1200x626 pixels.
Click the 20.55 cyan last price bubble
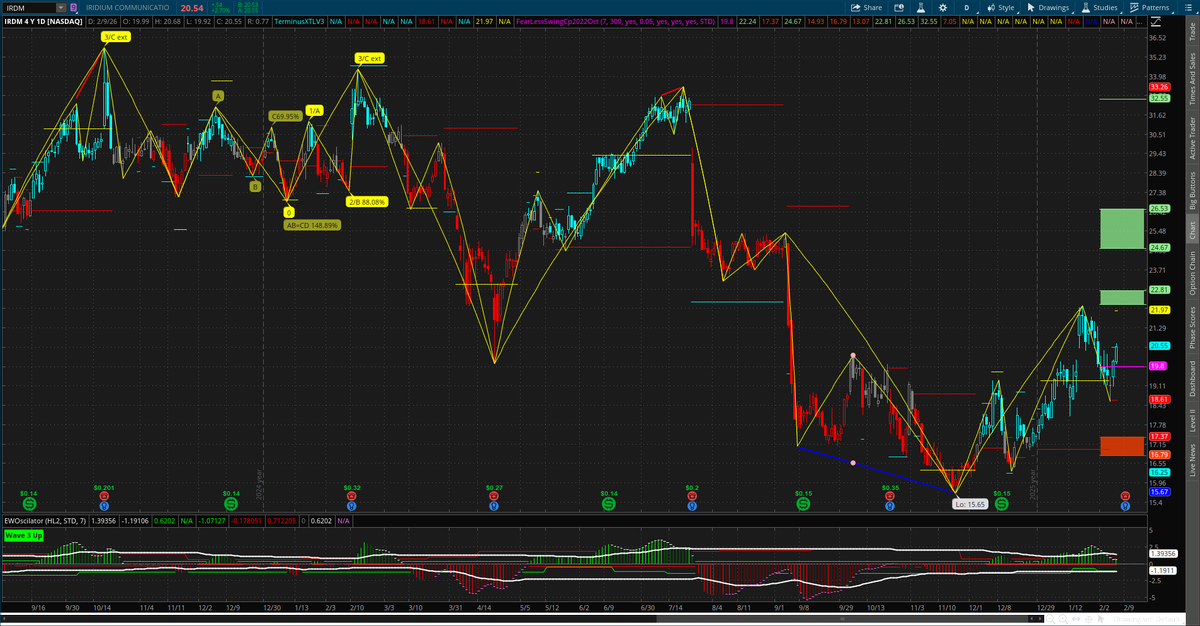point(1160,345)
